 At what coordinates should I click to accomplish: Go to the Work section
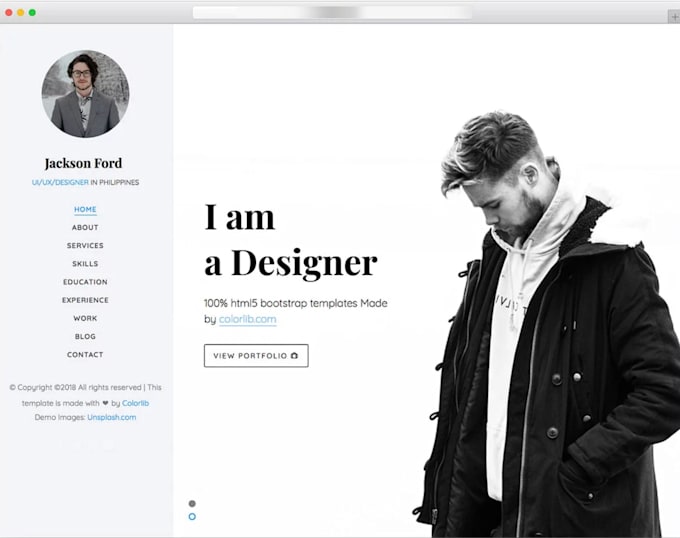pos(85,319)
